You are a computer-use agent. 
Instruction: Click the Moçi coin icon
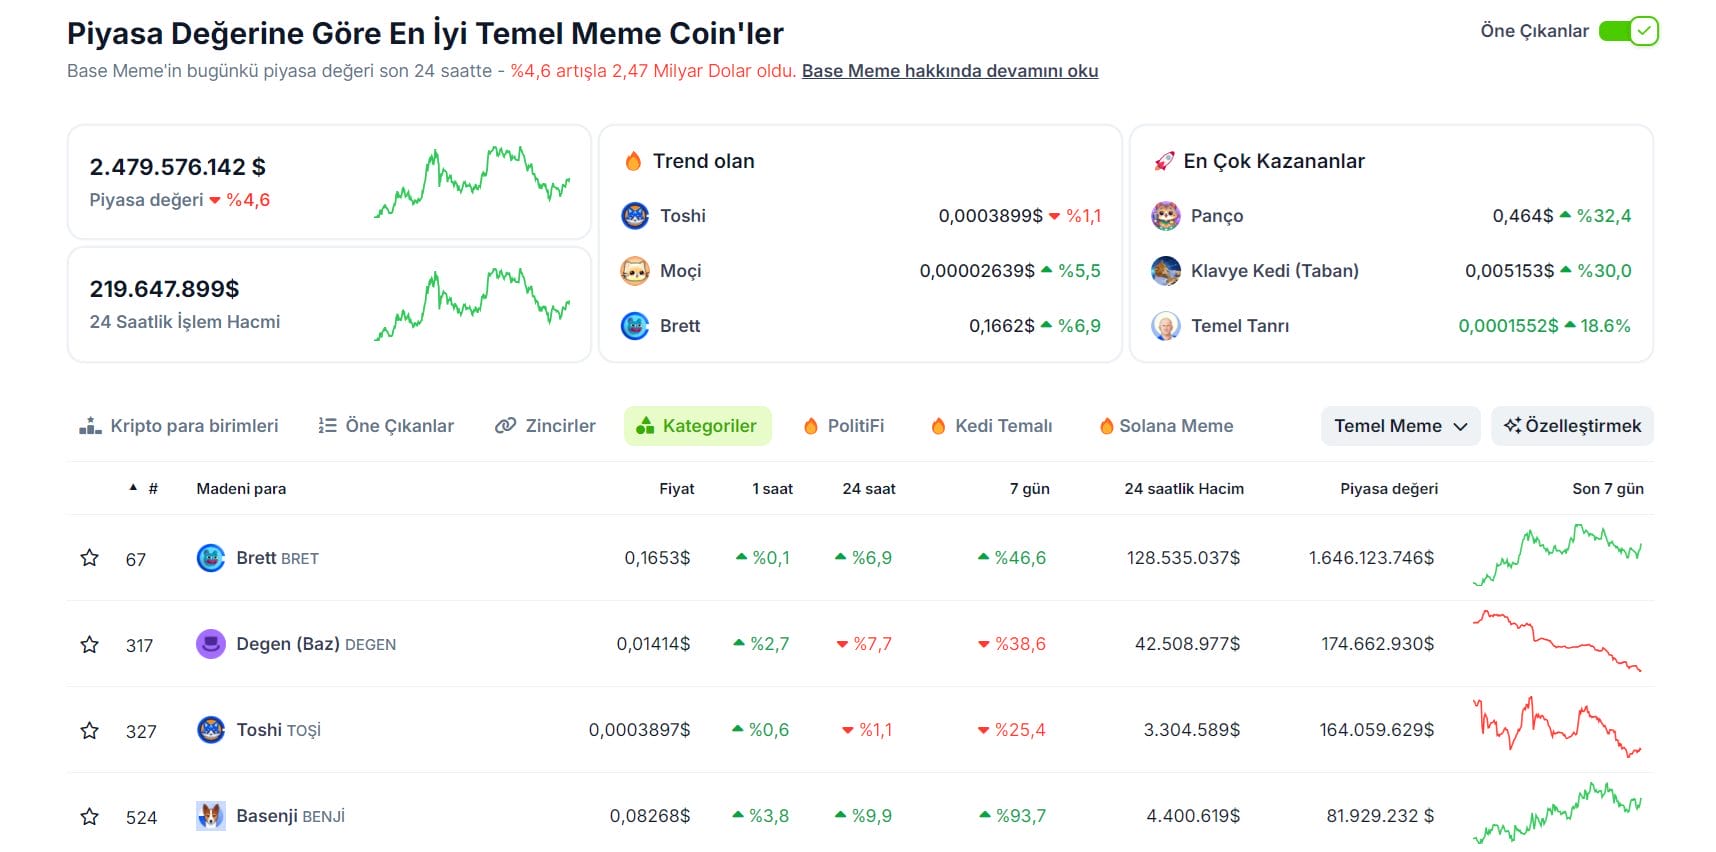634,270
